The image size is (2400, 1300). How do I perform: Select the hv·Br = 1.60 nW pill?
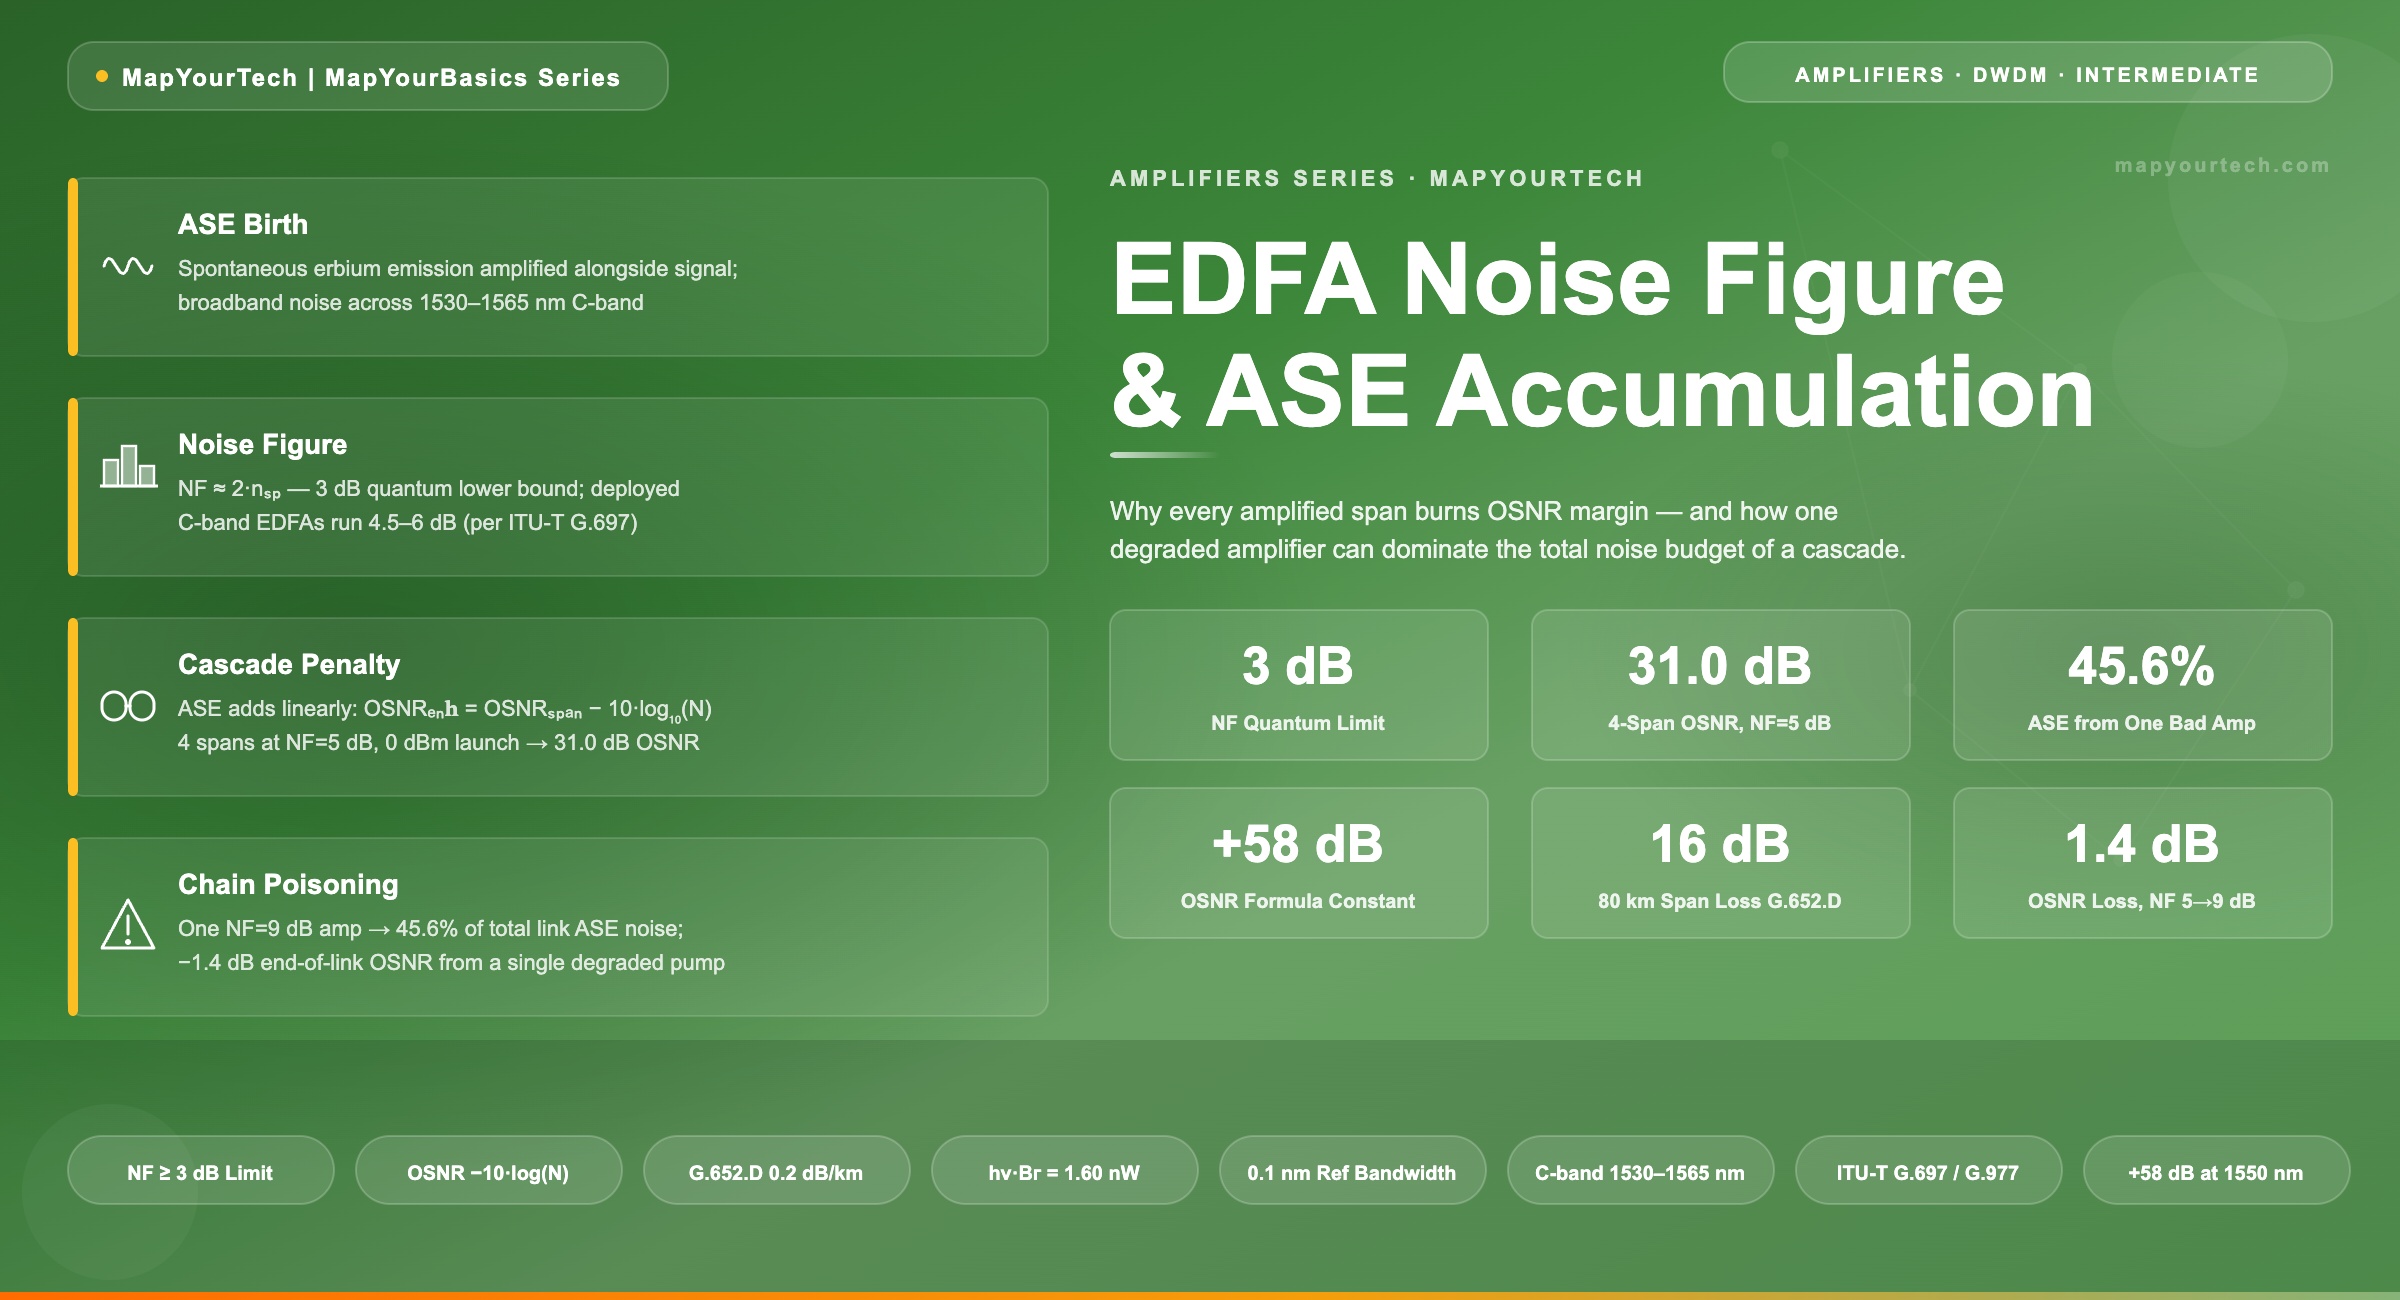1064,1171
